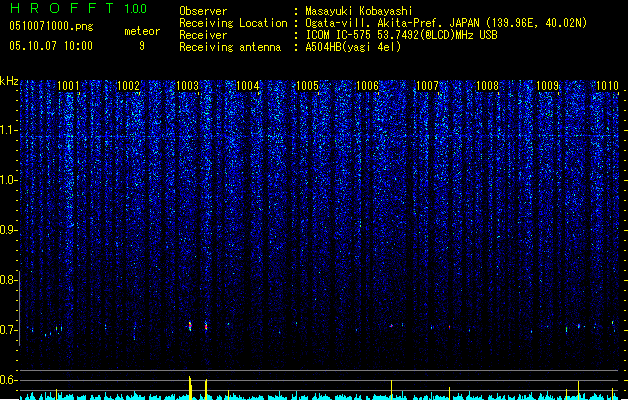Screen dimensions: 629x400
Task: Click the 1003 time marker
Action: pos(188,86)
